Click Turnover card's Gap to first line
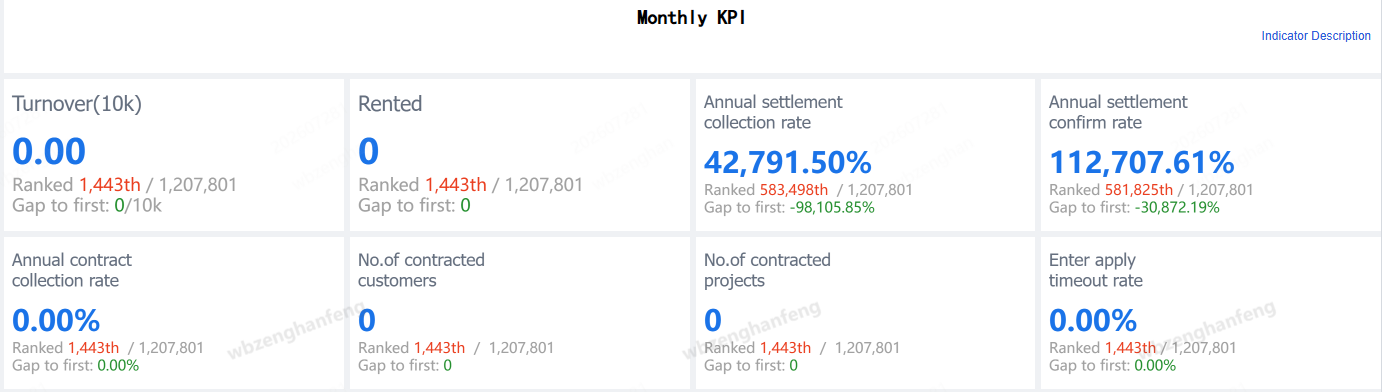 point(87,206)
